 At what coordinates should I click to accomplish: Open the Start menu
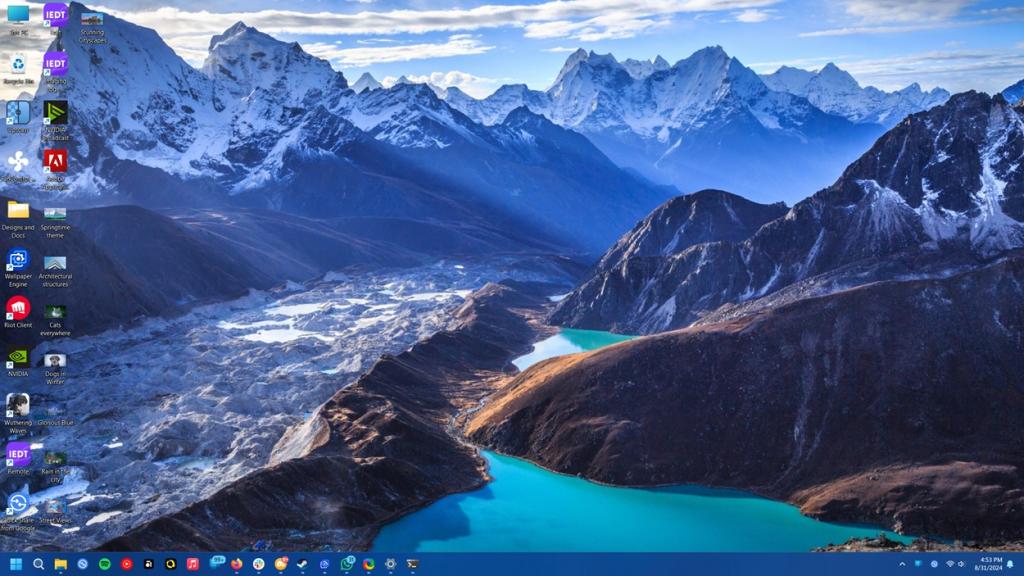click(16, 565)
